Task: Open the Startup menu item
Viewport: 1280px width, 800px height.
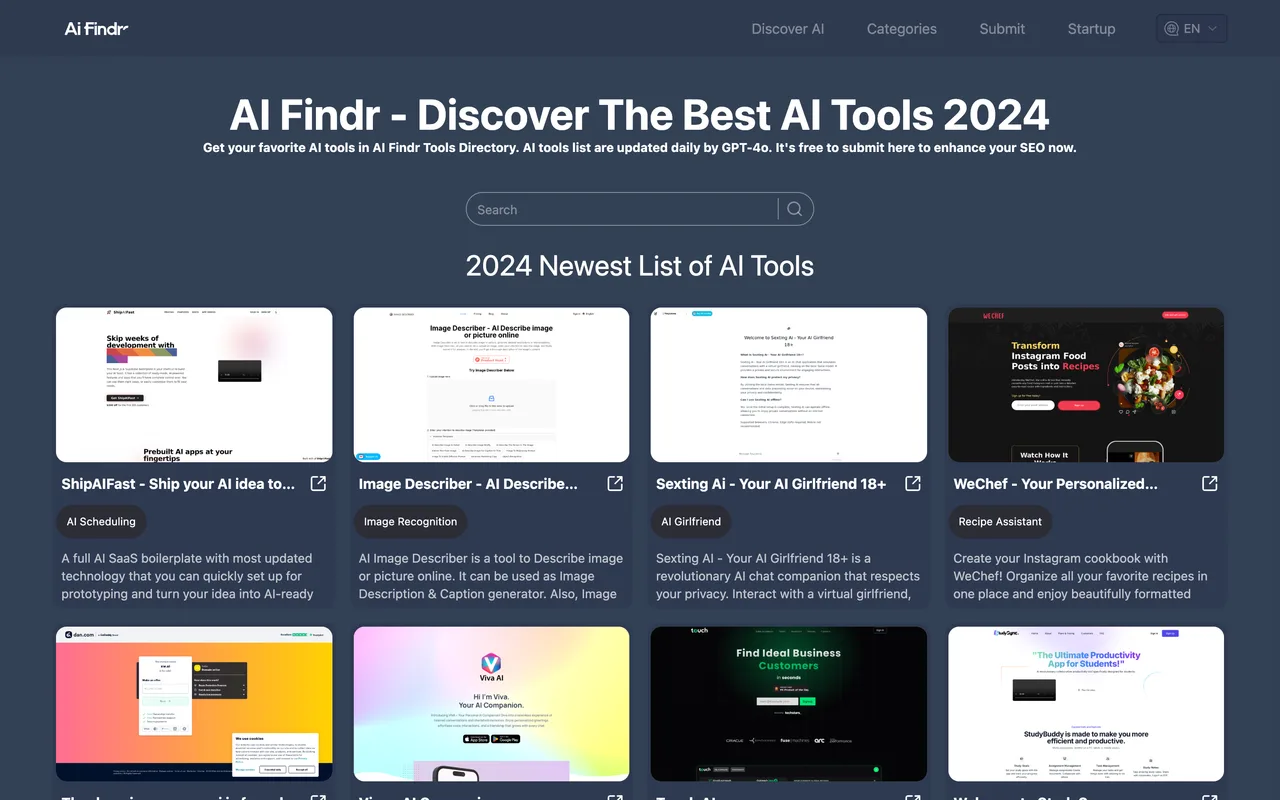Action: pos(1091,29)
